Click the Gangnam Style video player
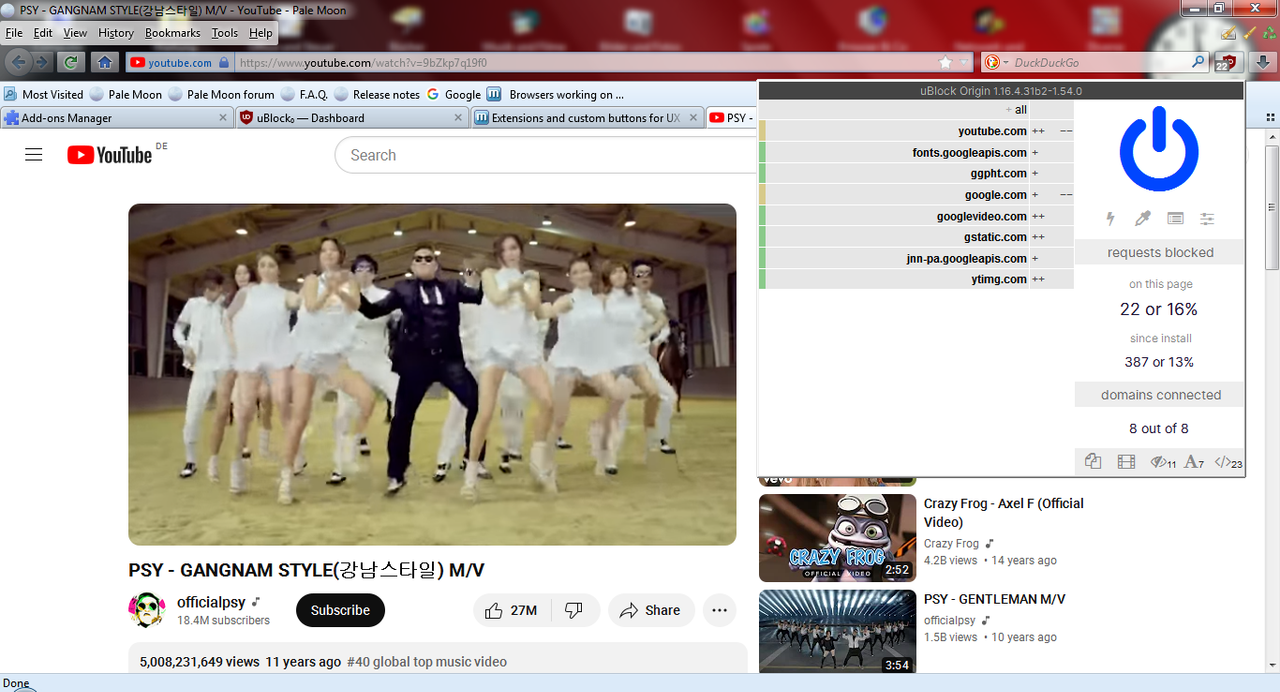This screenshot has width=1280, height=692. [432, 374]
